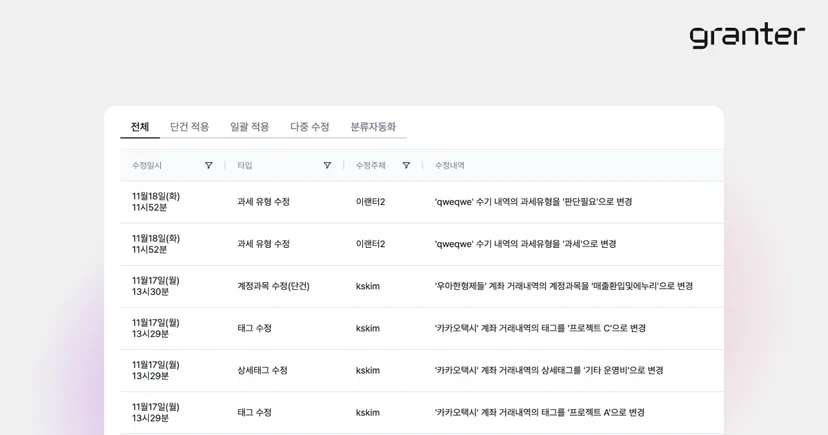Click the '기타 운영비' 상세태그 change entry
The image size is (828, 435).
coord(549,371)
